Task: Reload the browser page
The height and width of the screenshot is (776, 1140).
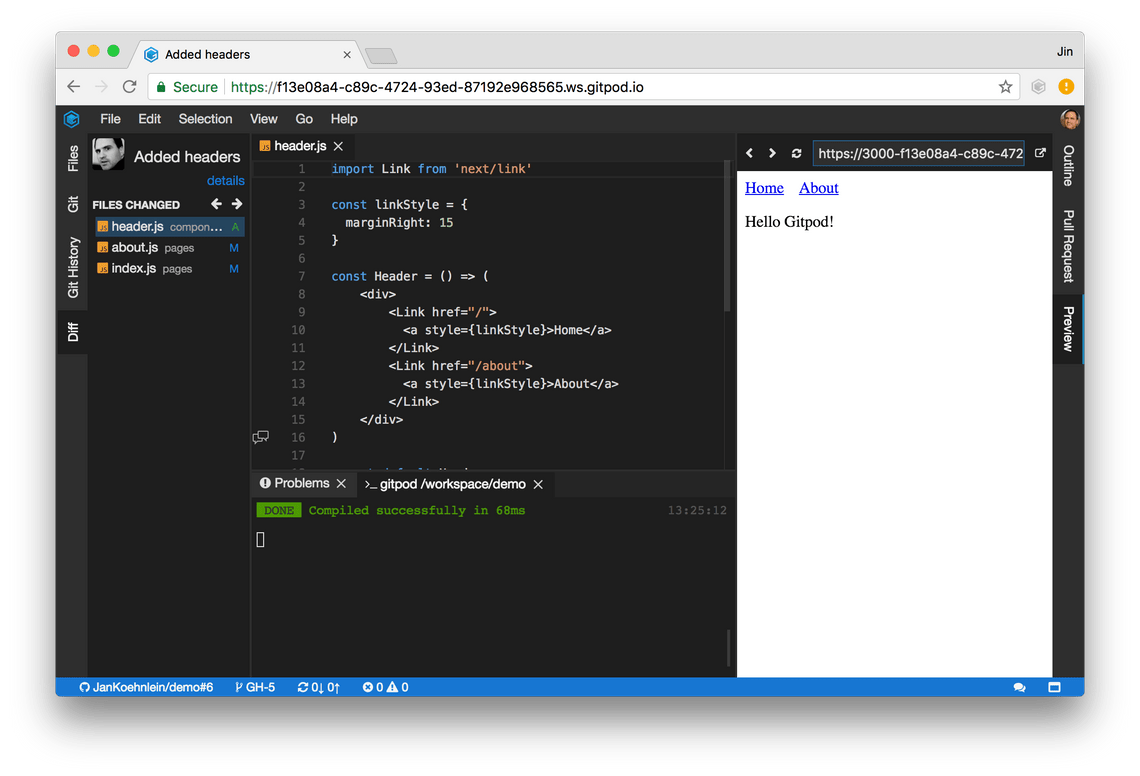Action: 129,87
